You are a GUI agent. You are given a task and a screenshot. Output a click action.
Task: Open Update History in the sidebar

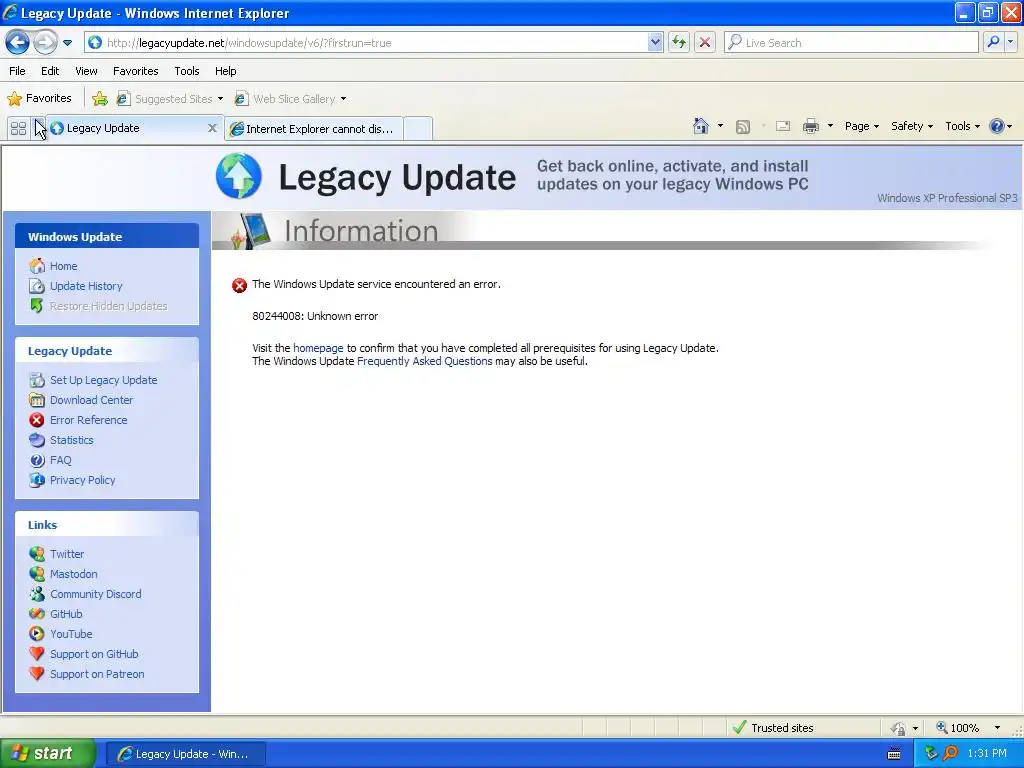coord(86,286)
